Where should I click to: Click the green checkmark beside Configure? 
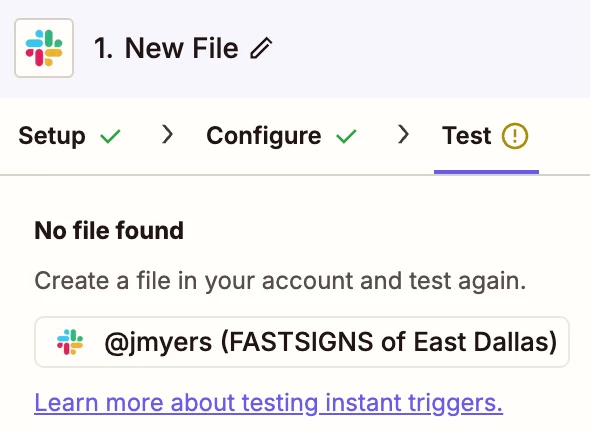tap(346, 136)
